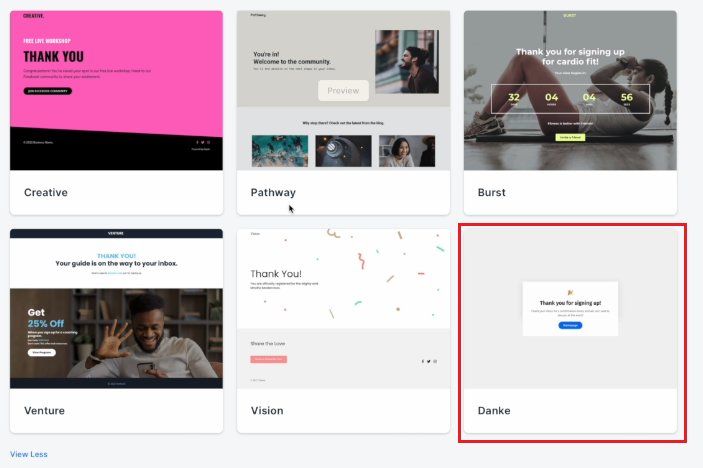The height and width of the screenshot is (468, 703).
Task: Click the pink button in Vision preview
Action: click(269, 359)
